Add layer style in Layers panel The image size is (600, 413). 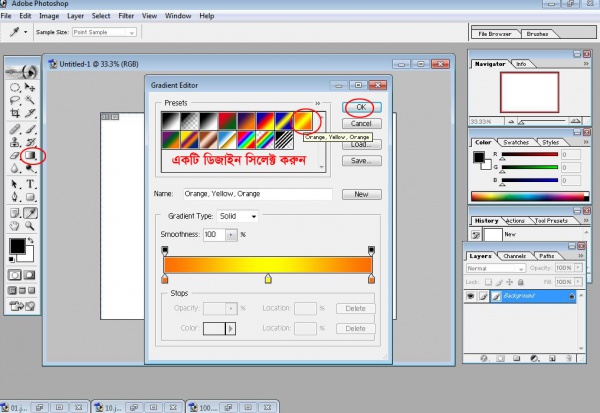point(484,358)
